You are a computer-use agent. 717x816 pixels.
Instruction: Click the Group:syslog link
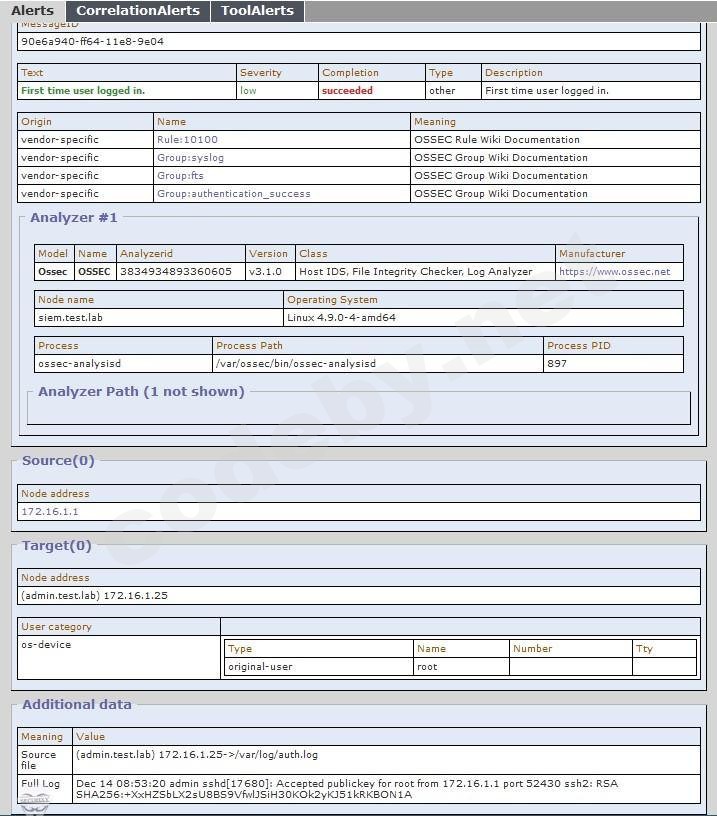point(190,158)
